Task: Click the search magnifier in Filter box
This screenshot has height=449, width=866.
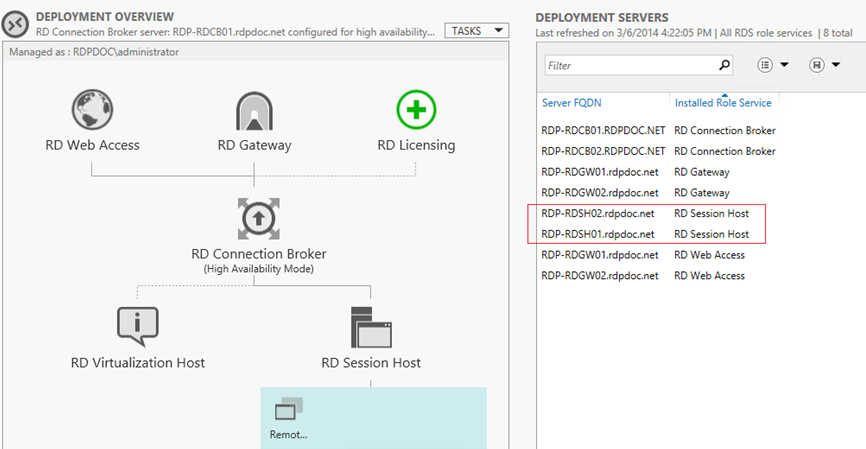Action: click(724, 65)
